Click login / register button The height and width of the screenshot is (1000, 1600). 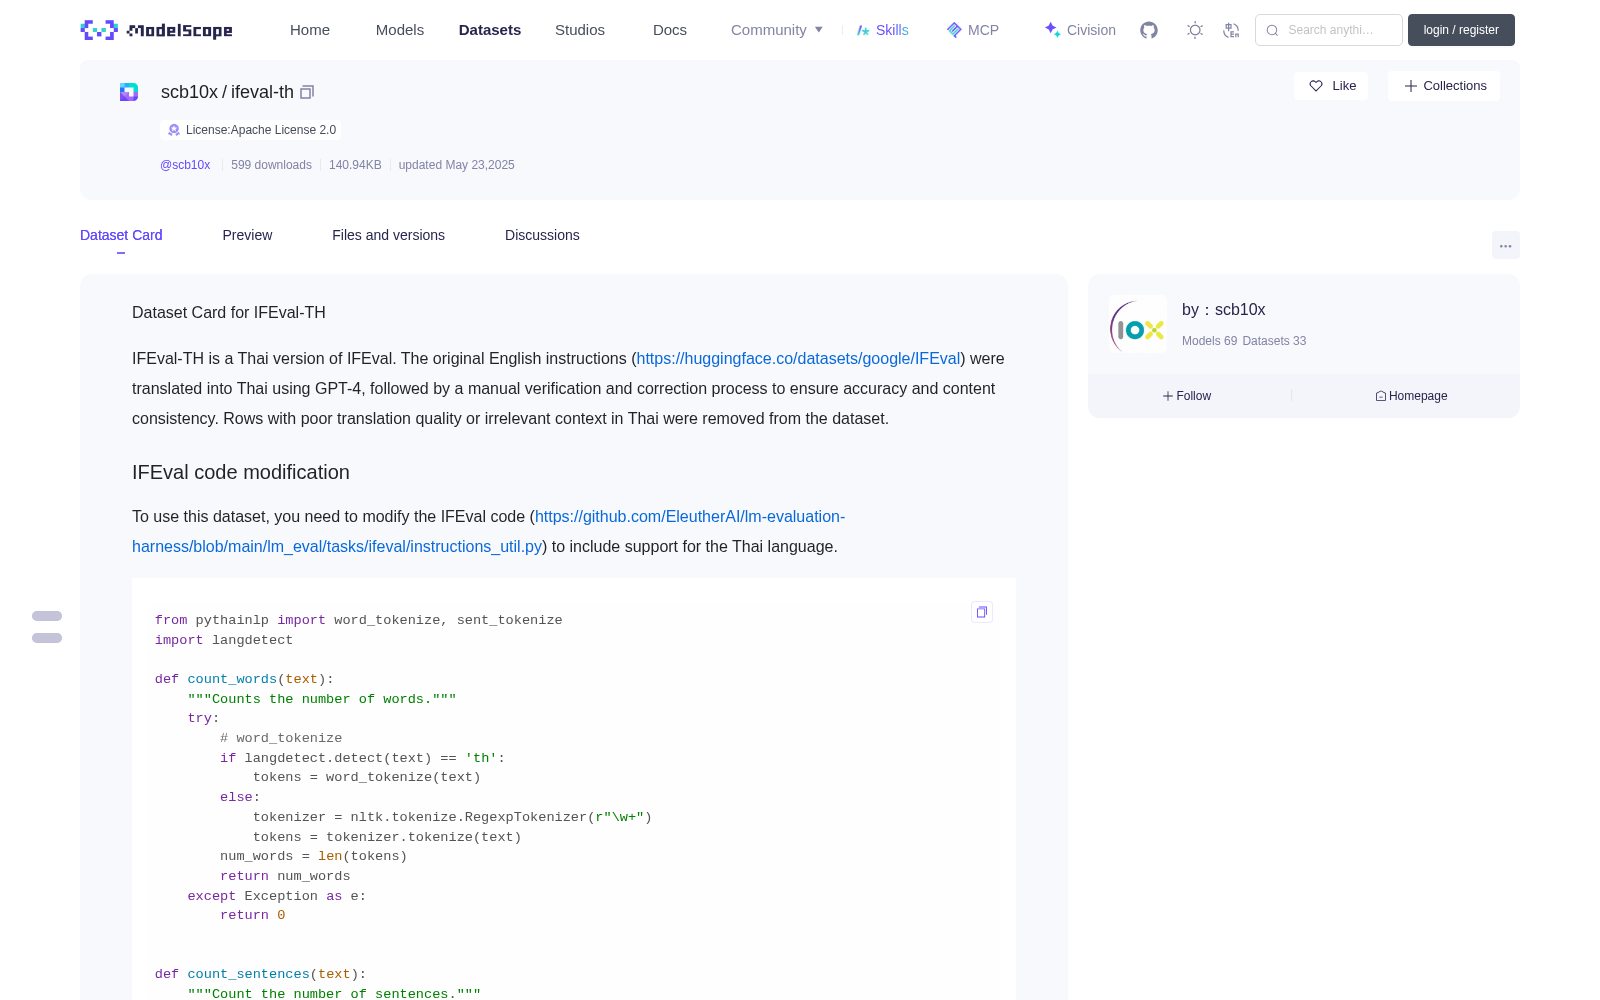(1461, 30)
